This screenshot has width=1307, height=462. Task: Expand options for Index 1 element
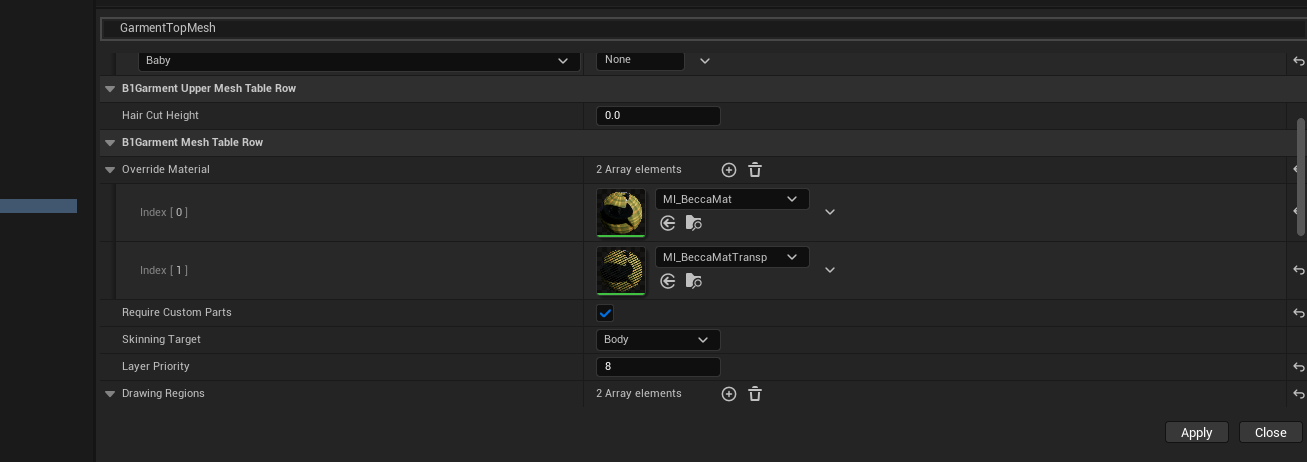click(x=830, y=270)
